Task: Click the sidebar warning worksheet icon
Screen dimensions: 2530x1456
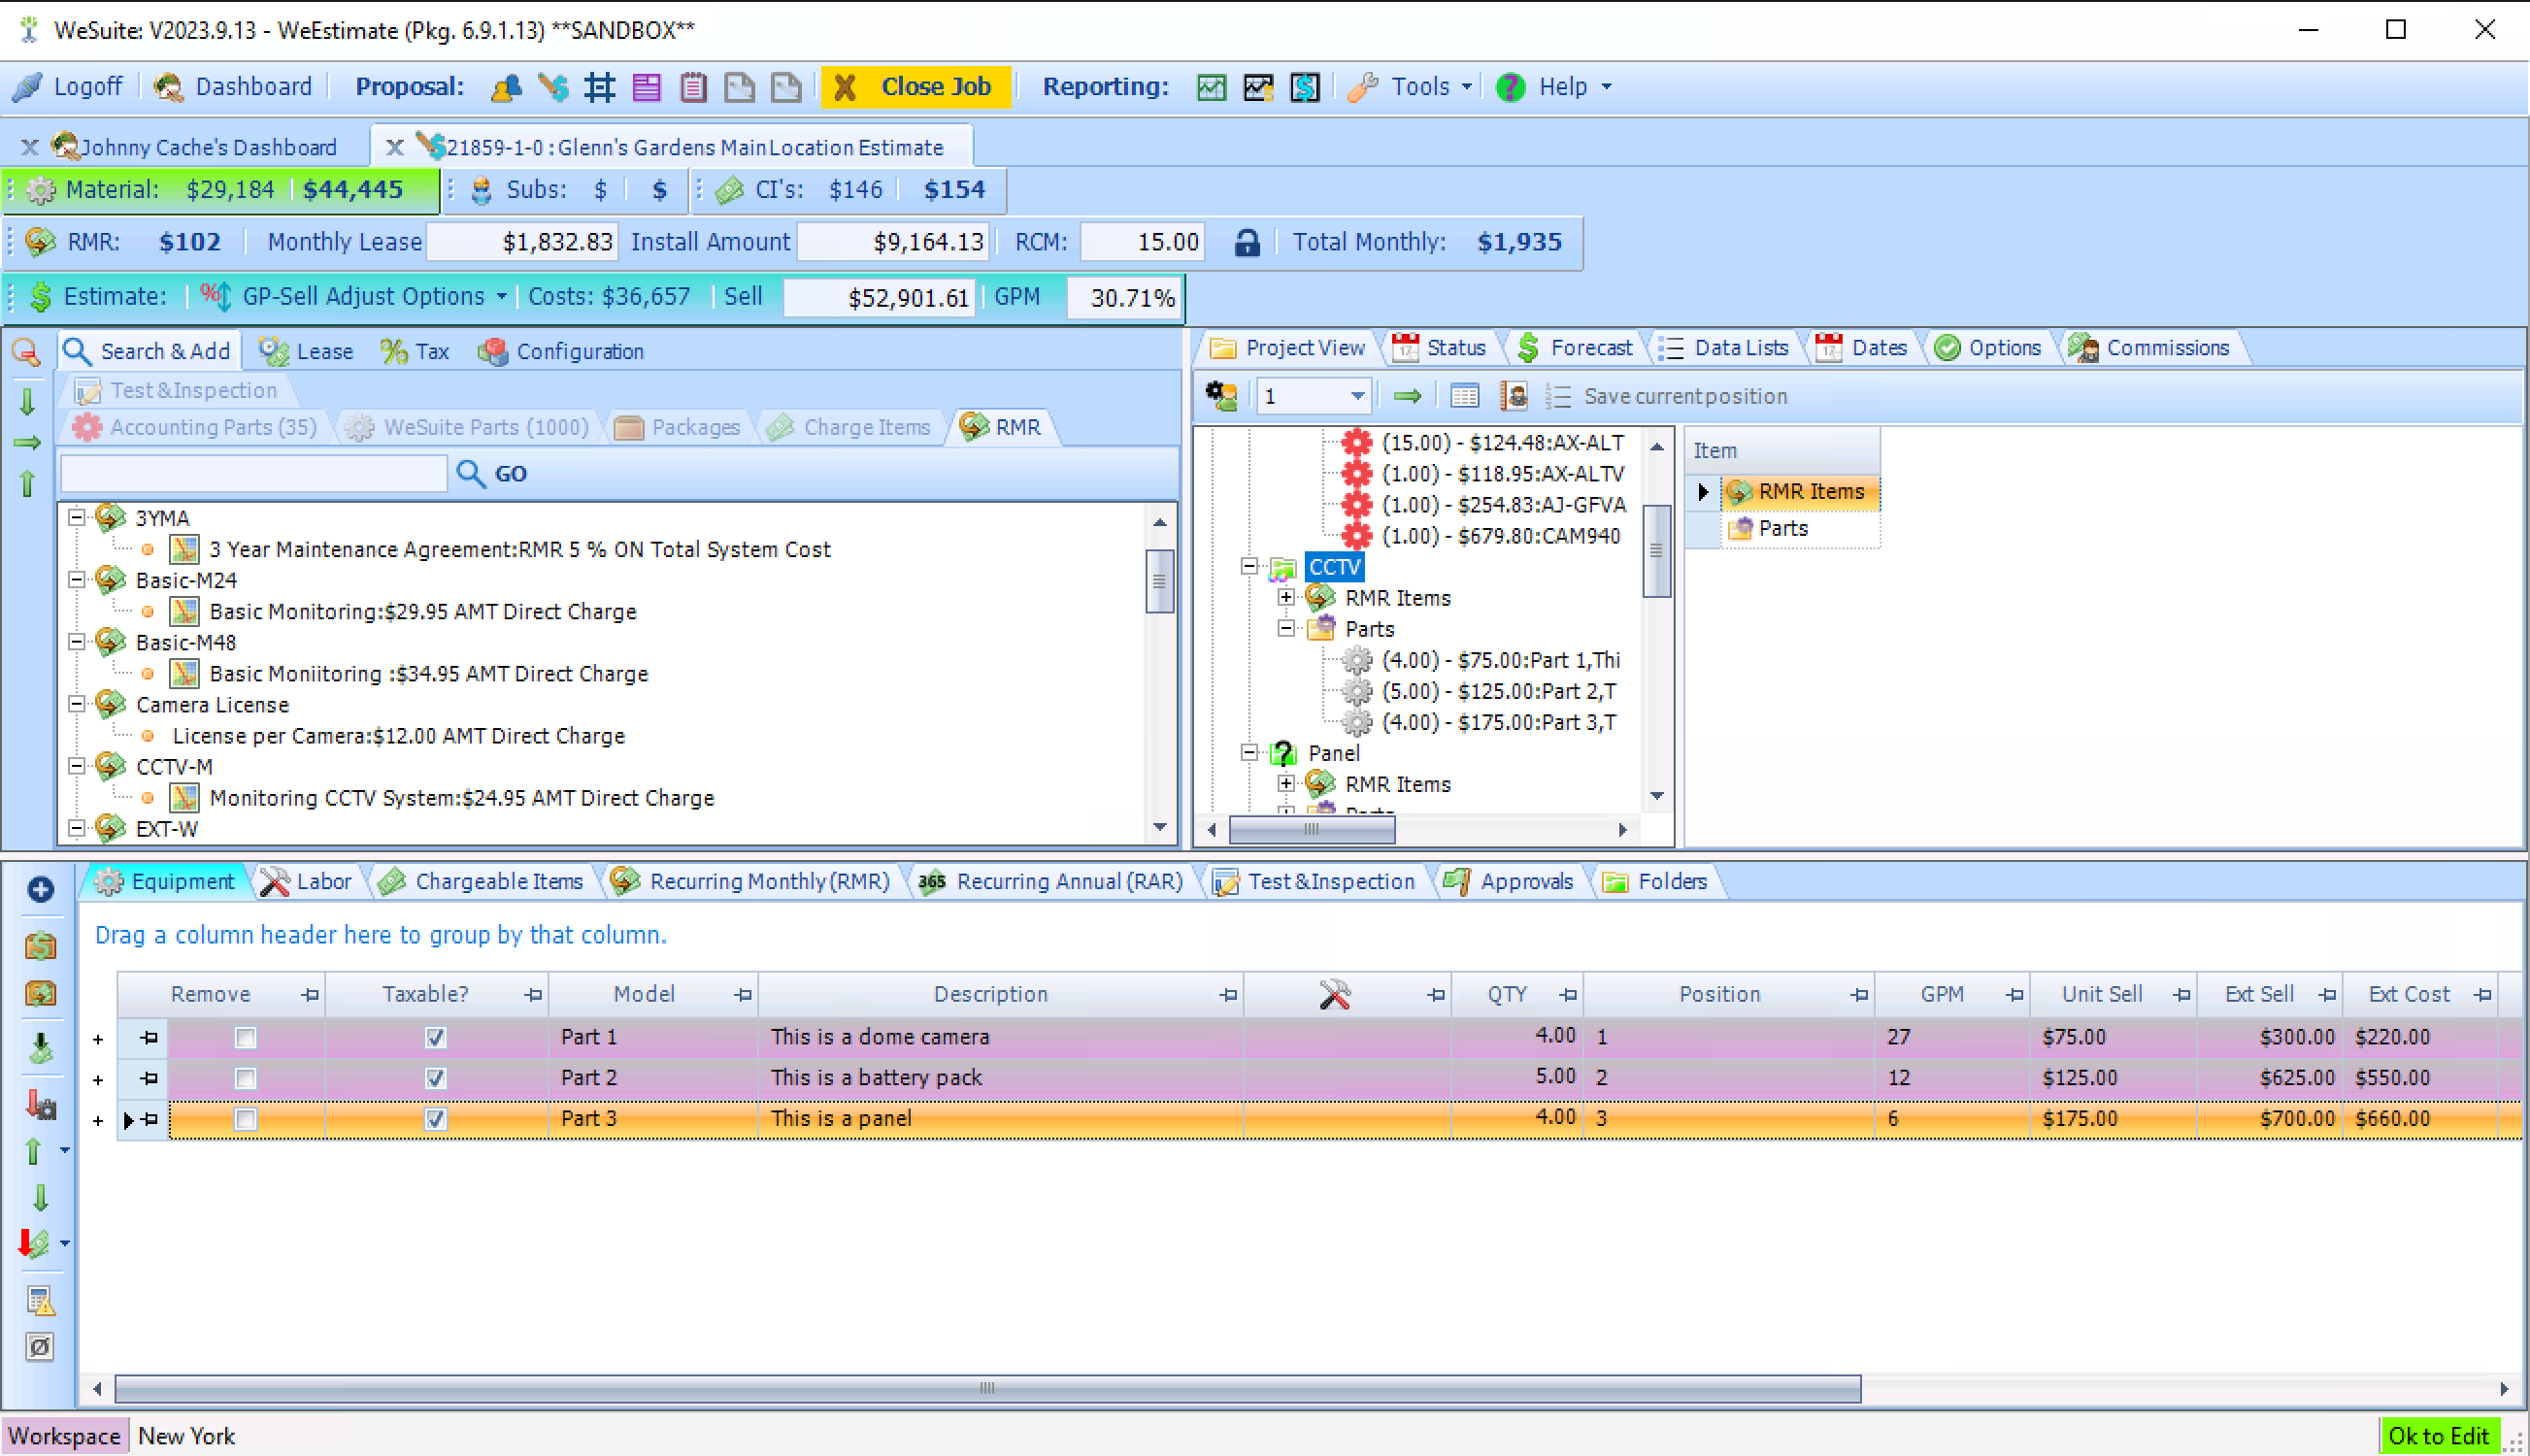Action: [40, 1302]
